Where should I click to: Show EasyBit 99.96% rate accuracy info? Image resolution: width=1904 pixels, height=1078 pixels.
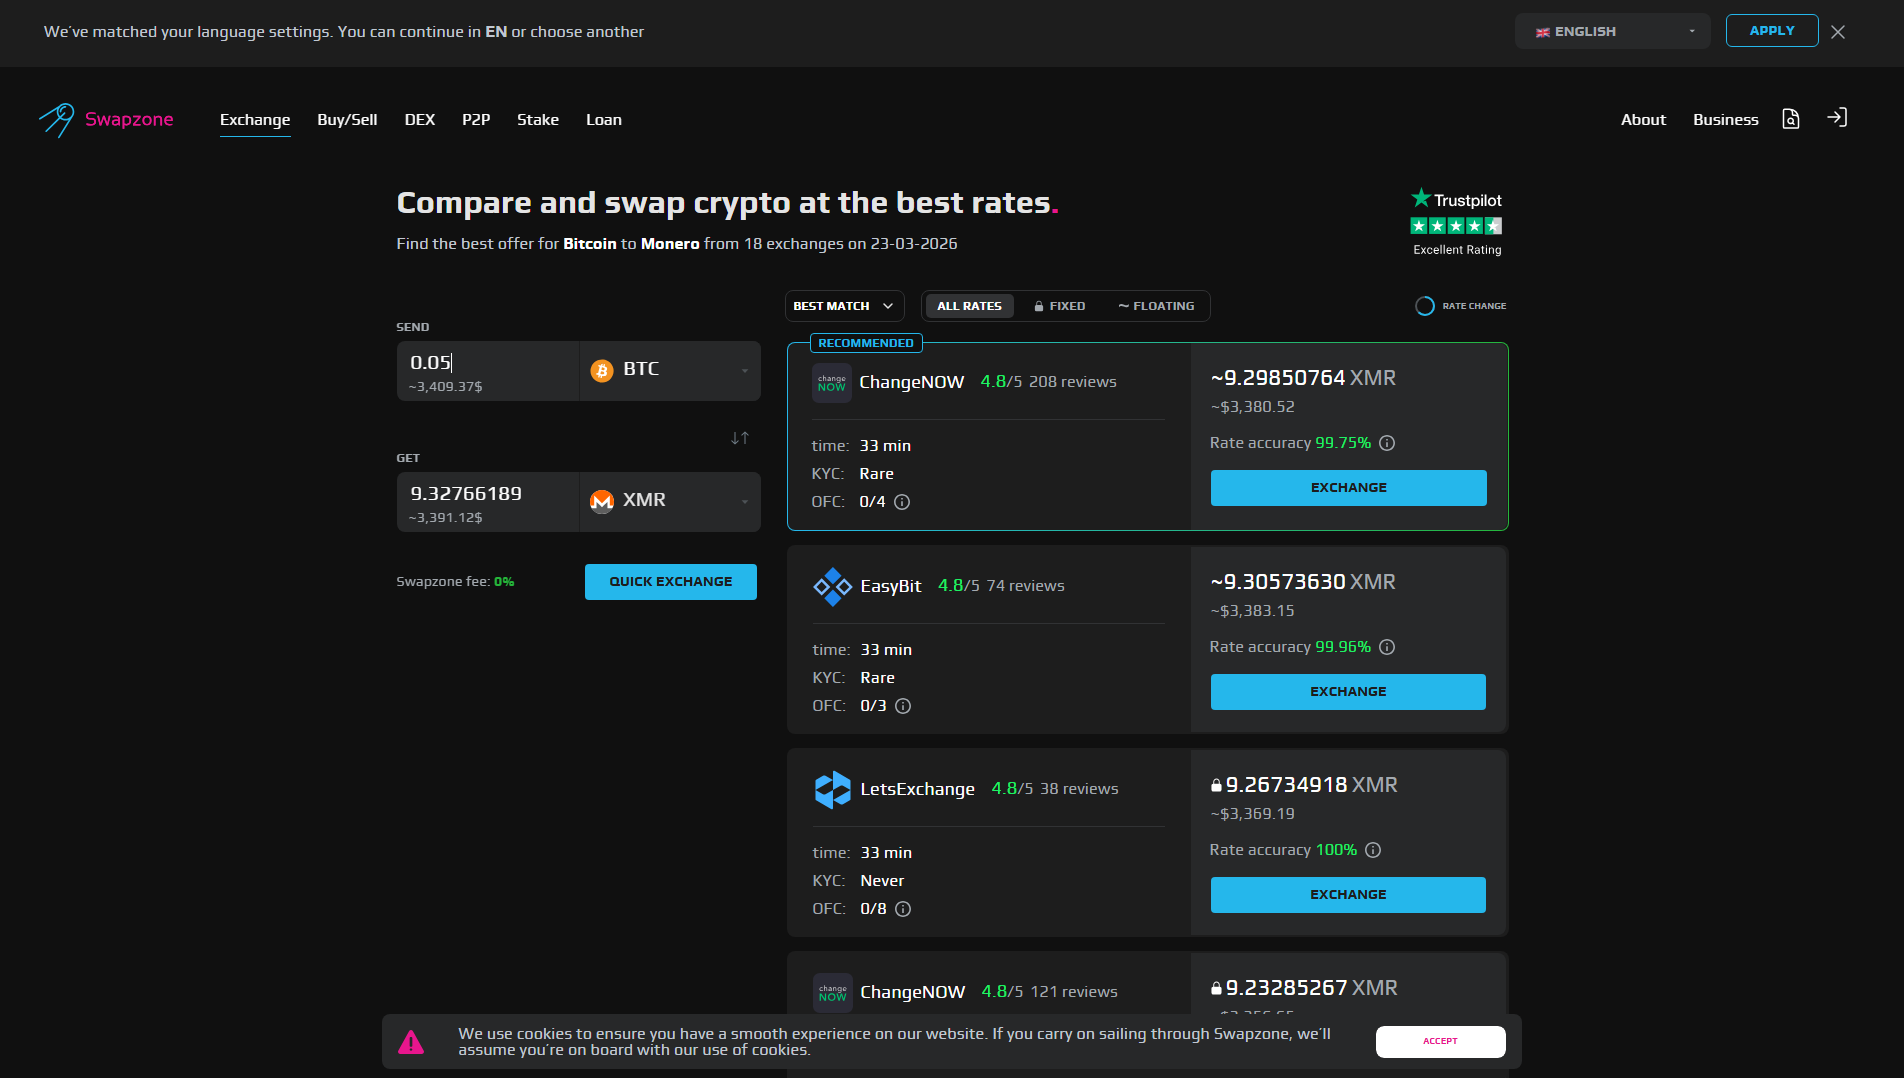(x=1387, y=647)
